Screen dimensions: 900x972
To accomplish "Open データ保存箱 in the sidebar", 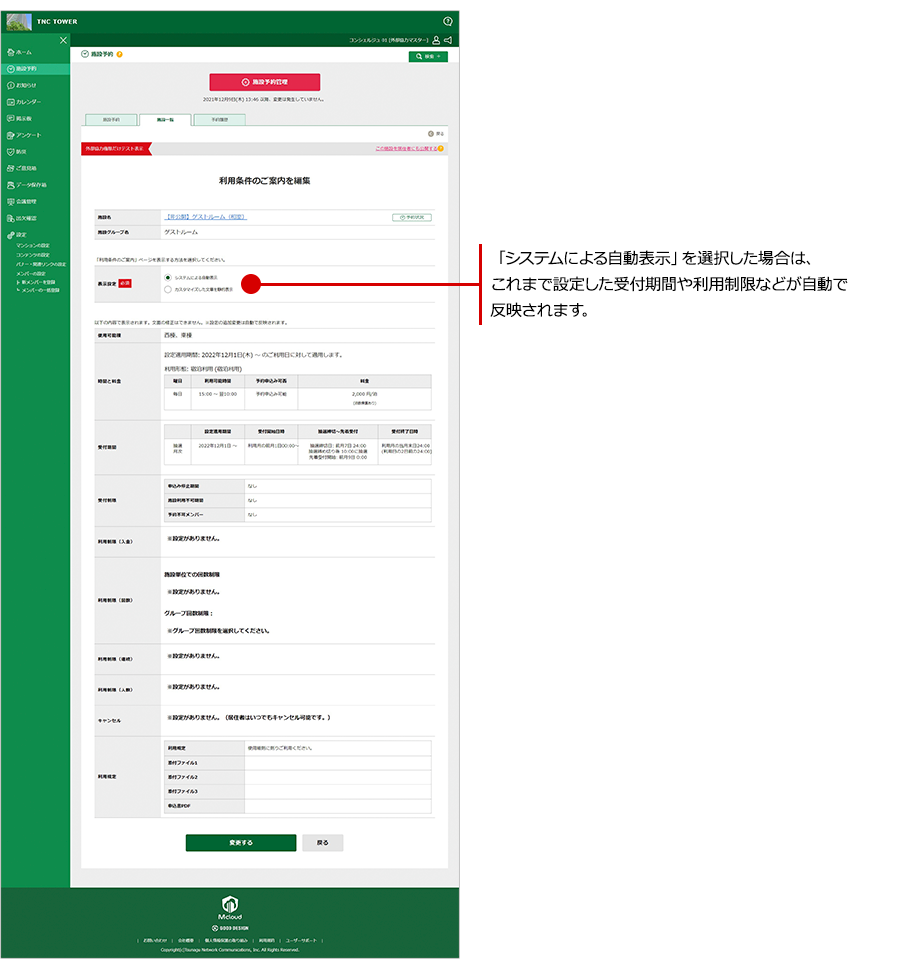I will point(30,185).
